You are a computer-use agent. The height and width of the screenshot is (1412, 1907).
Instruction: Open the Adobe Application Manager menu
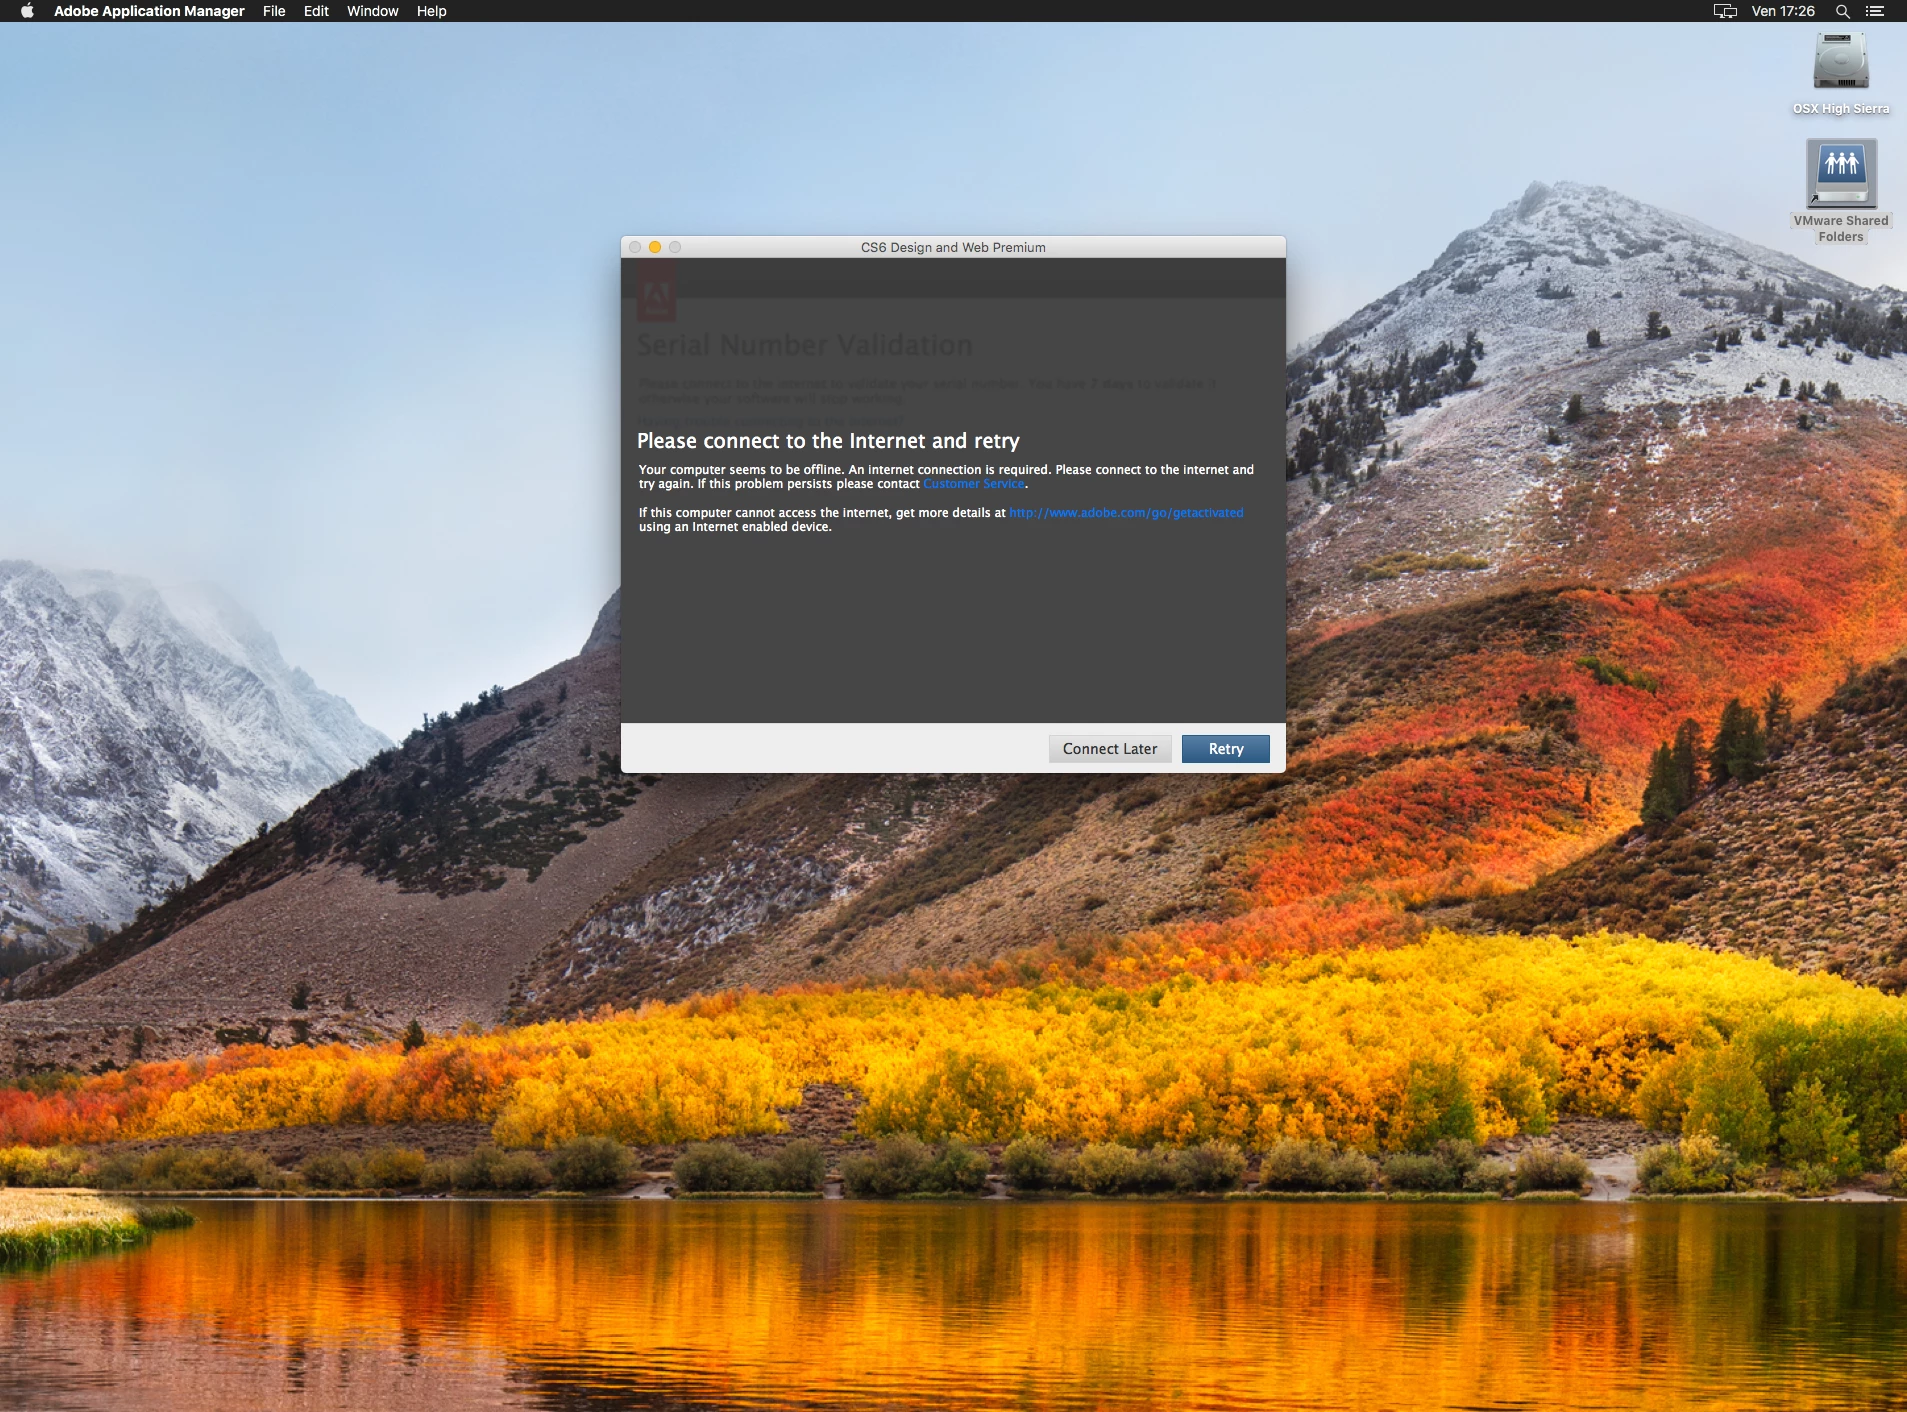click(149, 11)
